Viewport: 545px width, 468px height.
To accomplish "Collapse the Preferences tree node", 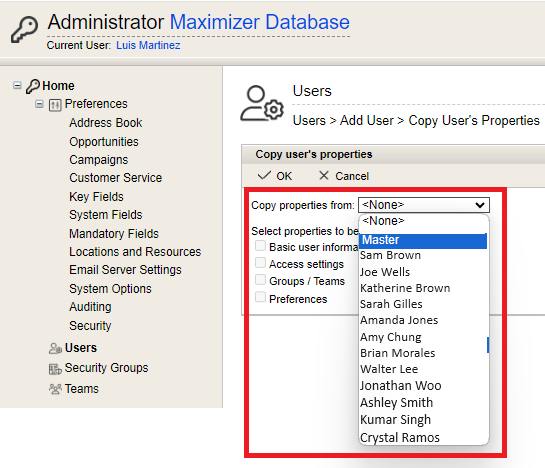I will pos(39,104).
